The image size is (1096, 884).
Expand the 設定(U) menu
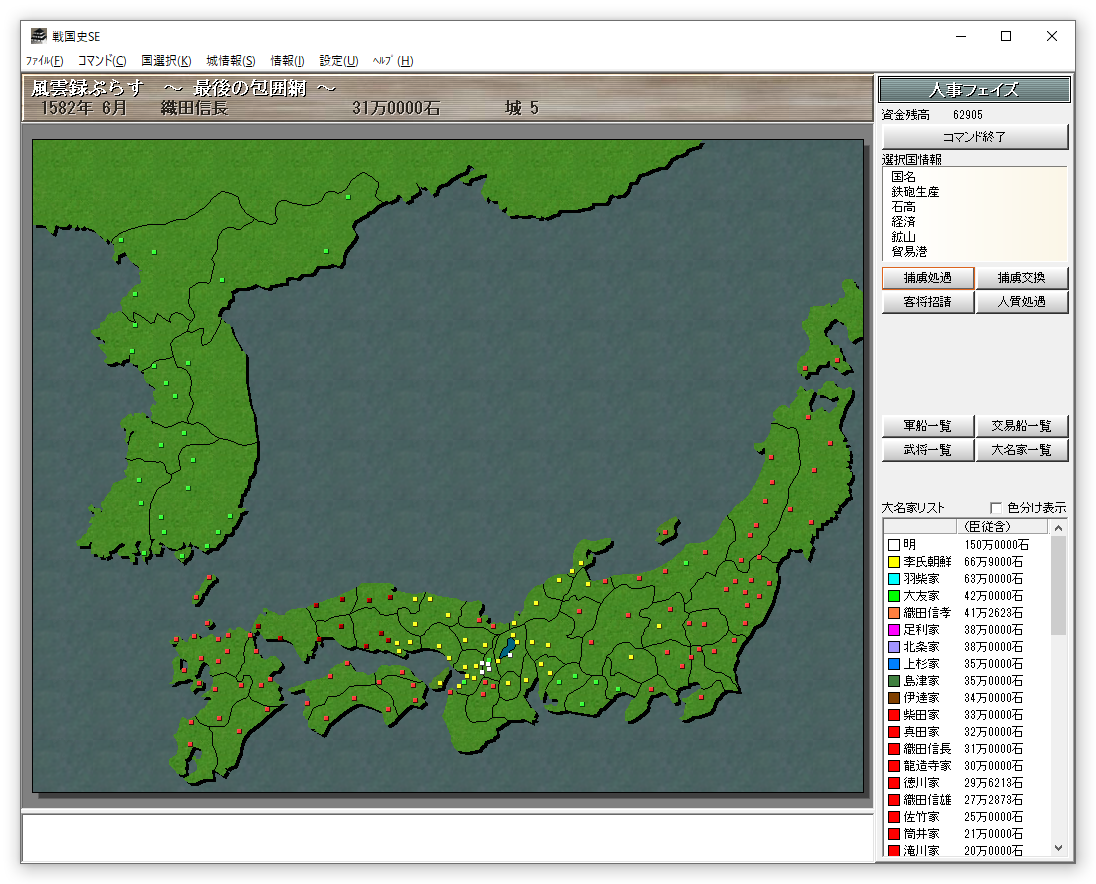point(338,61)
